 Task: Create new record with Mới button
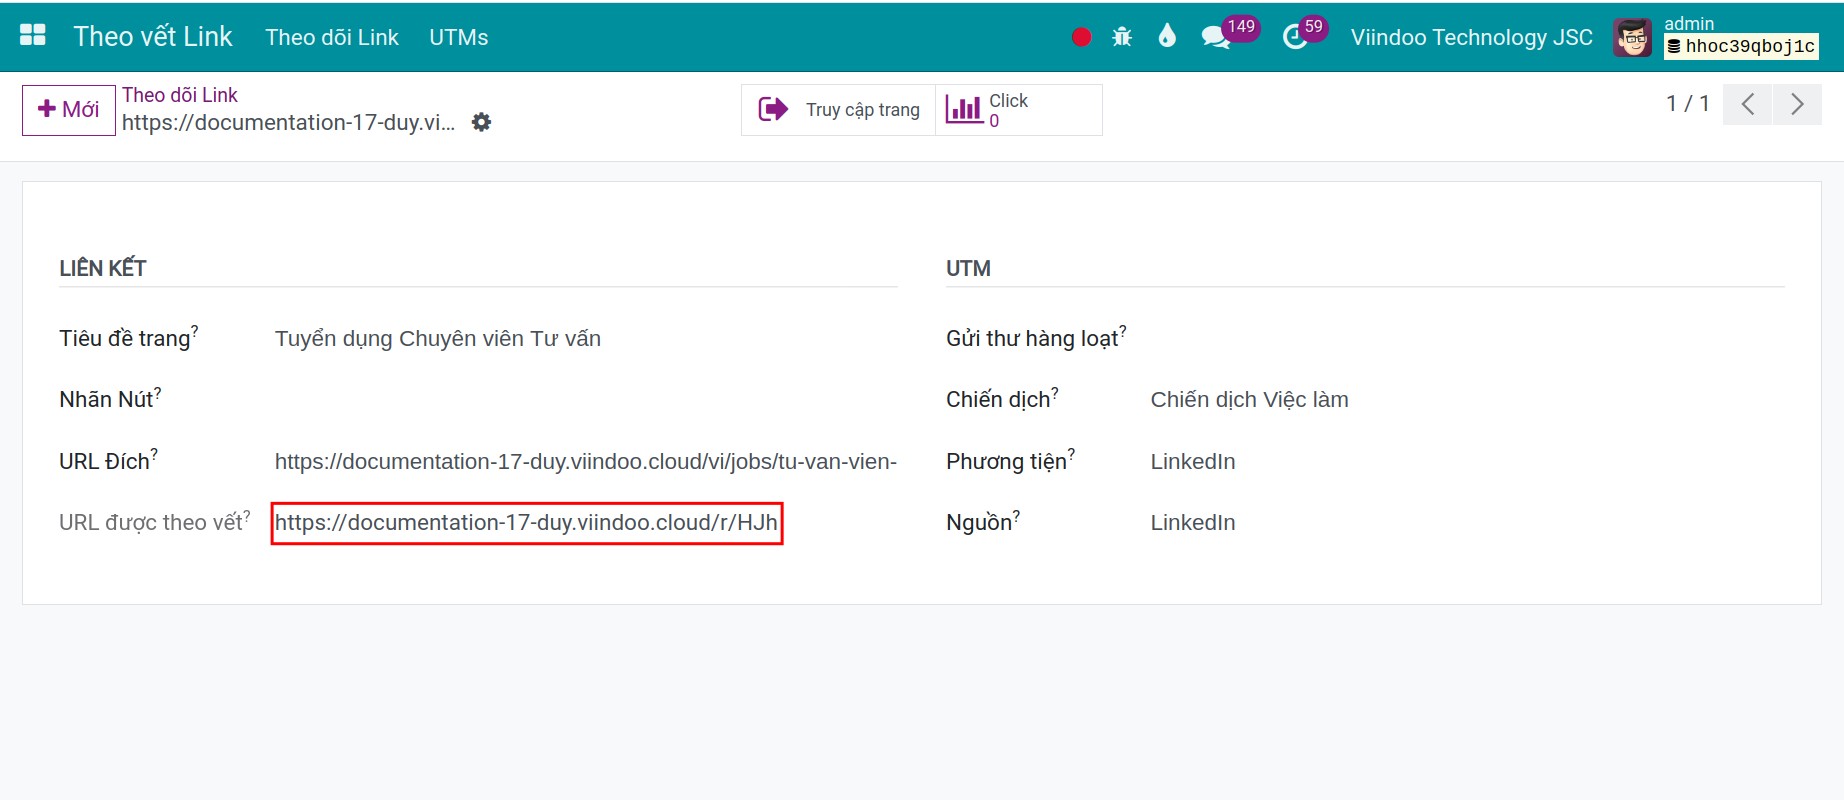pyautogui.click(x=69, y=110)
